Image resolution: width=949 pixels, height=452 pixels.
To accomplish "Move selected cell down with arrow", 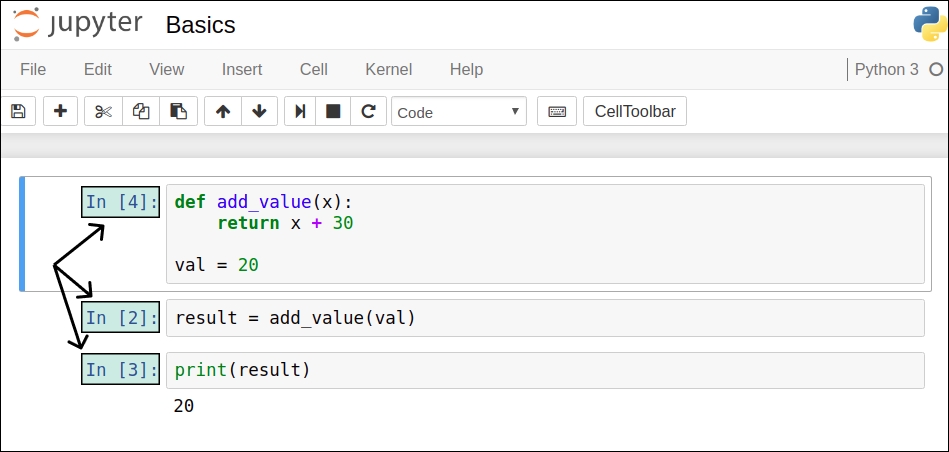I will (x=259, y=111).
